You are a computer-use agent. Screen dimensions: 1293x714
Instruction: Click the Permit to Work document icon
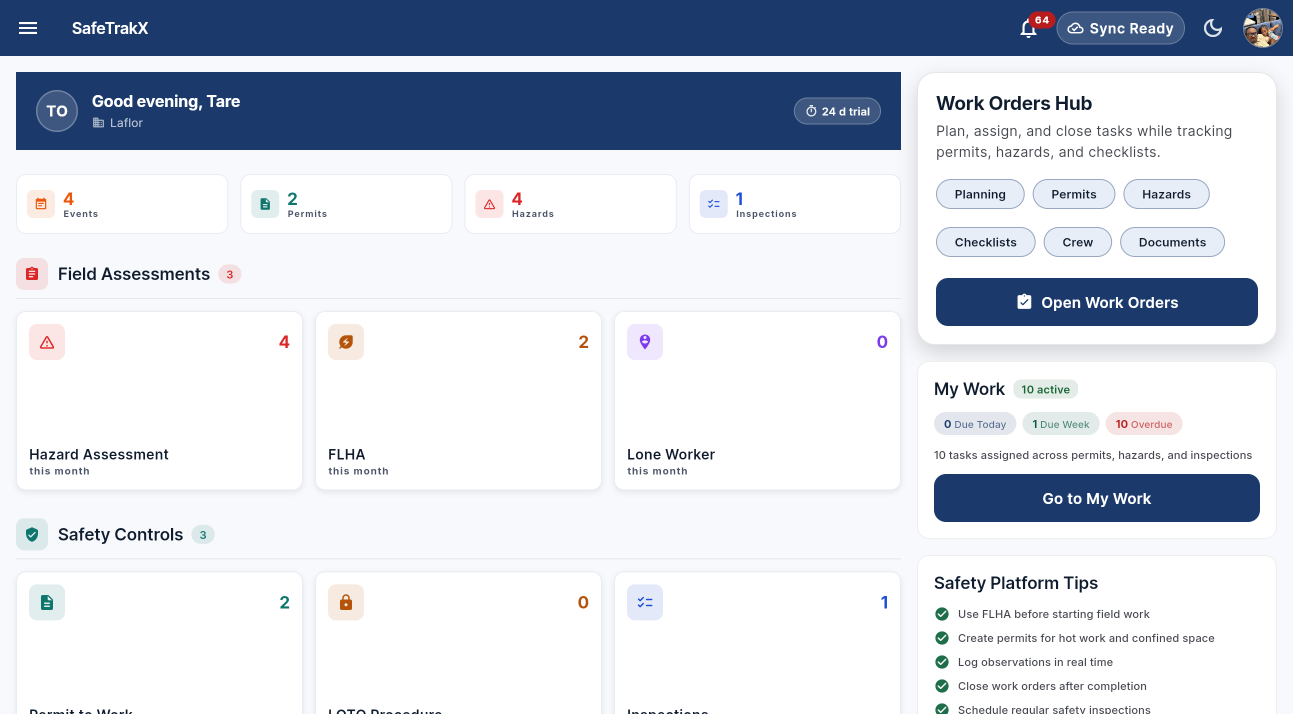tap(47, 602)
